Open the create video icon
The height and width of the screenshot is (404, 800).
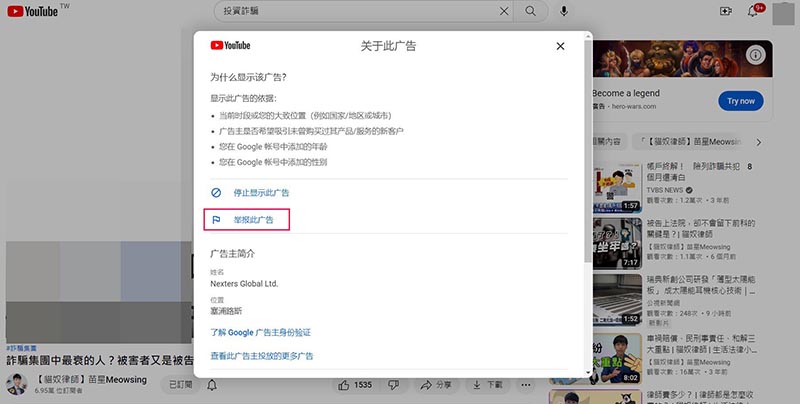tap(726, 11)
